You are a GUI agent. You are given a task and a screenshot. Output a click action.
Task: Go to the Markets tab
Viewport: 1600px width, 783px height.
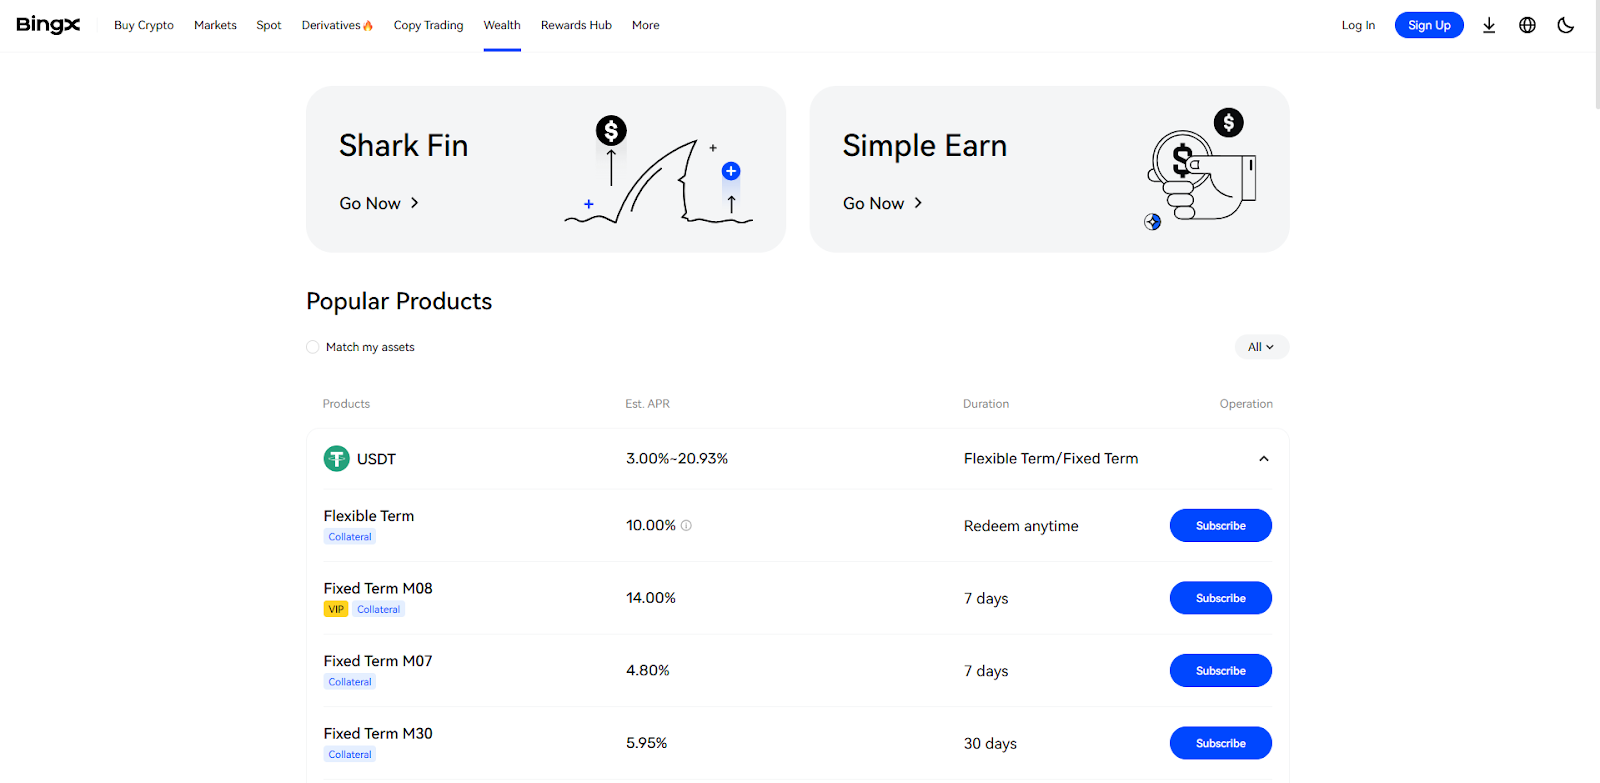(x=215, y=25)
